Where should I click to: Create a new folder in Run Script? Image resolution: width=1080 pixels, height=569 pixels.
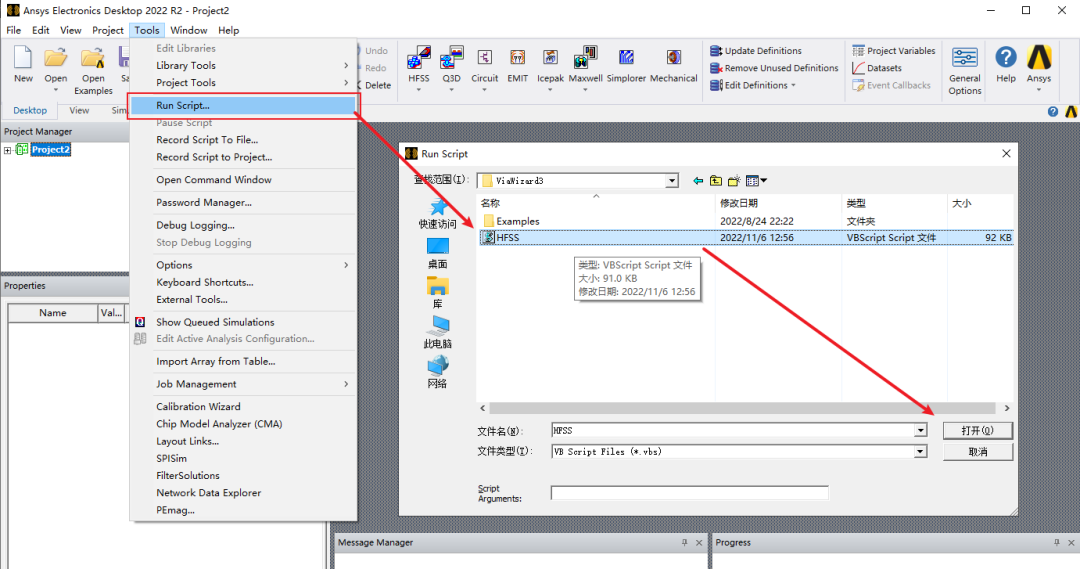click(734, 180)
